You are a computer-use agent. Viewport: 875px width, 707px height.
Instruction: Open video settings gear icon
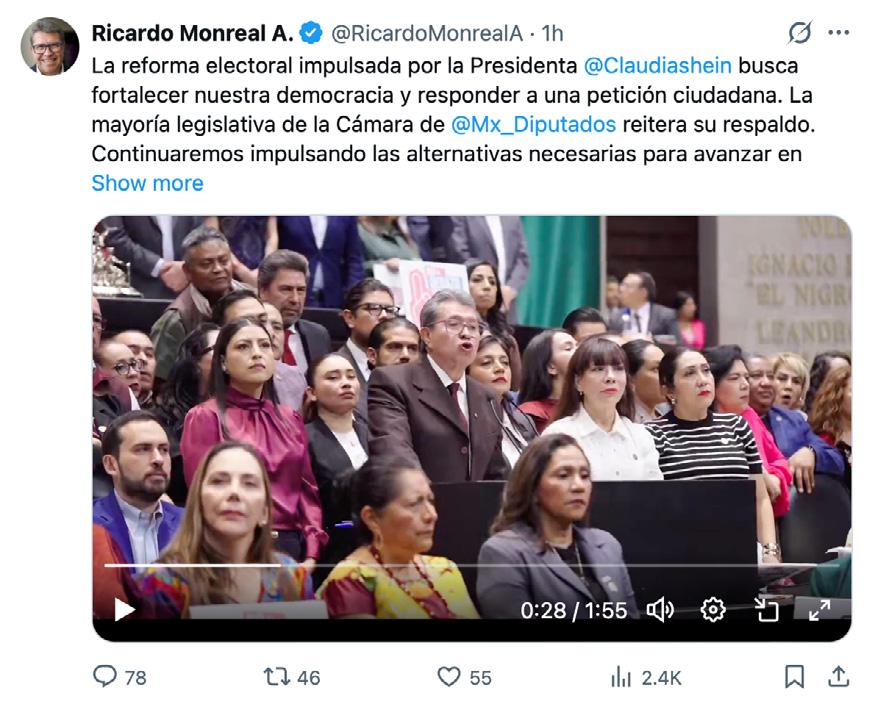click(713, 610)
